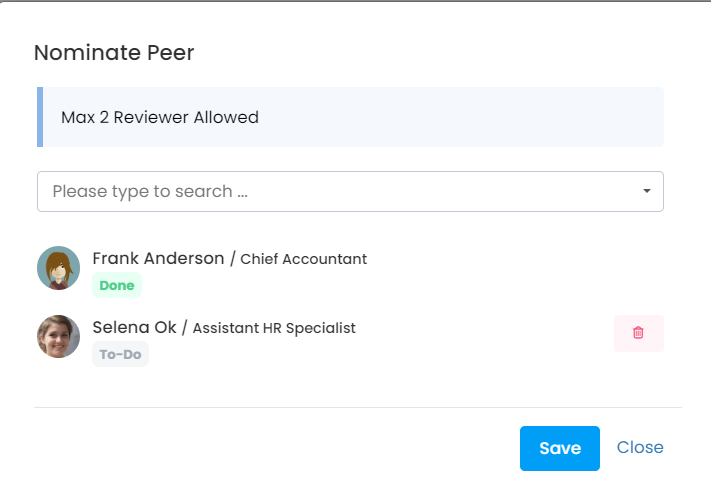The height and width of the screenshot is (487, 711).
Task: Delete Selena Ok with the trash icon
Action: click(638, 333)
